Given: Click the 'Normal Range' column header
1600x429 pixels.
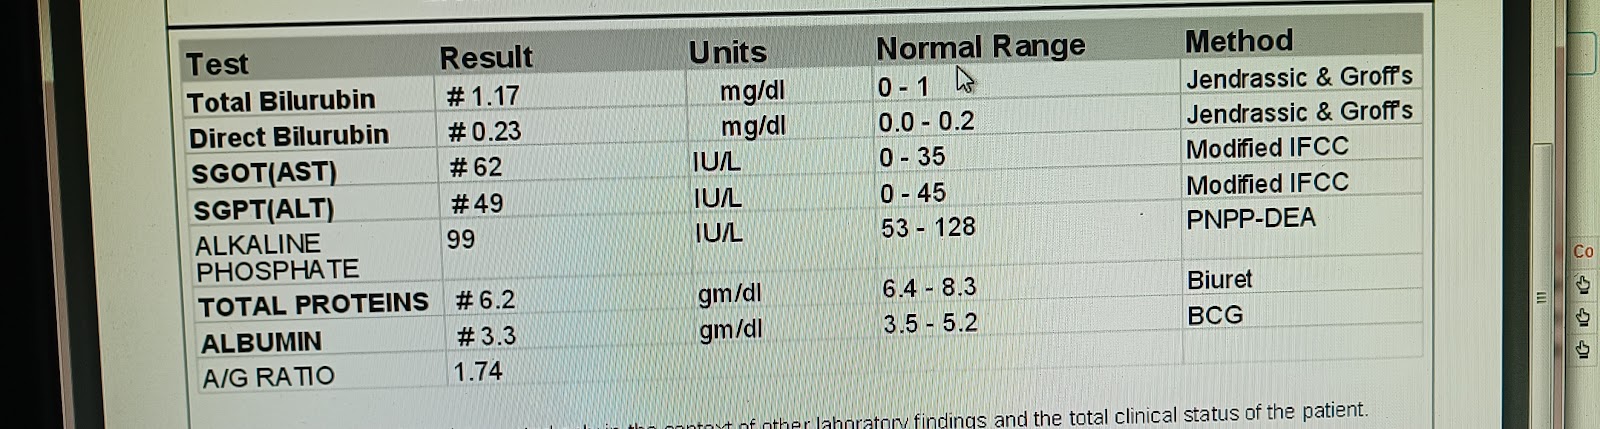Looking at the screenshot, I should click(x=980, y=47).
